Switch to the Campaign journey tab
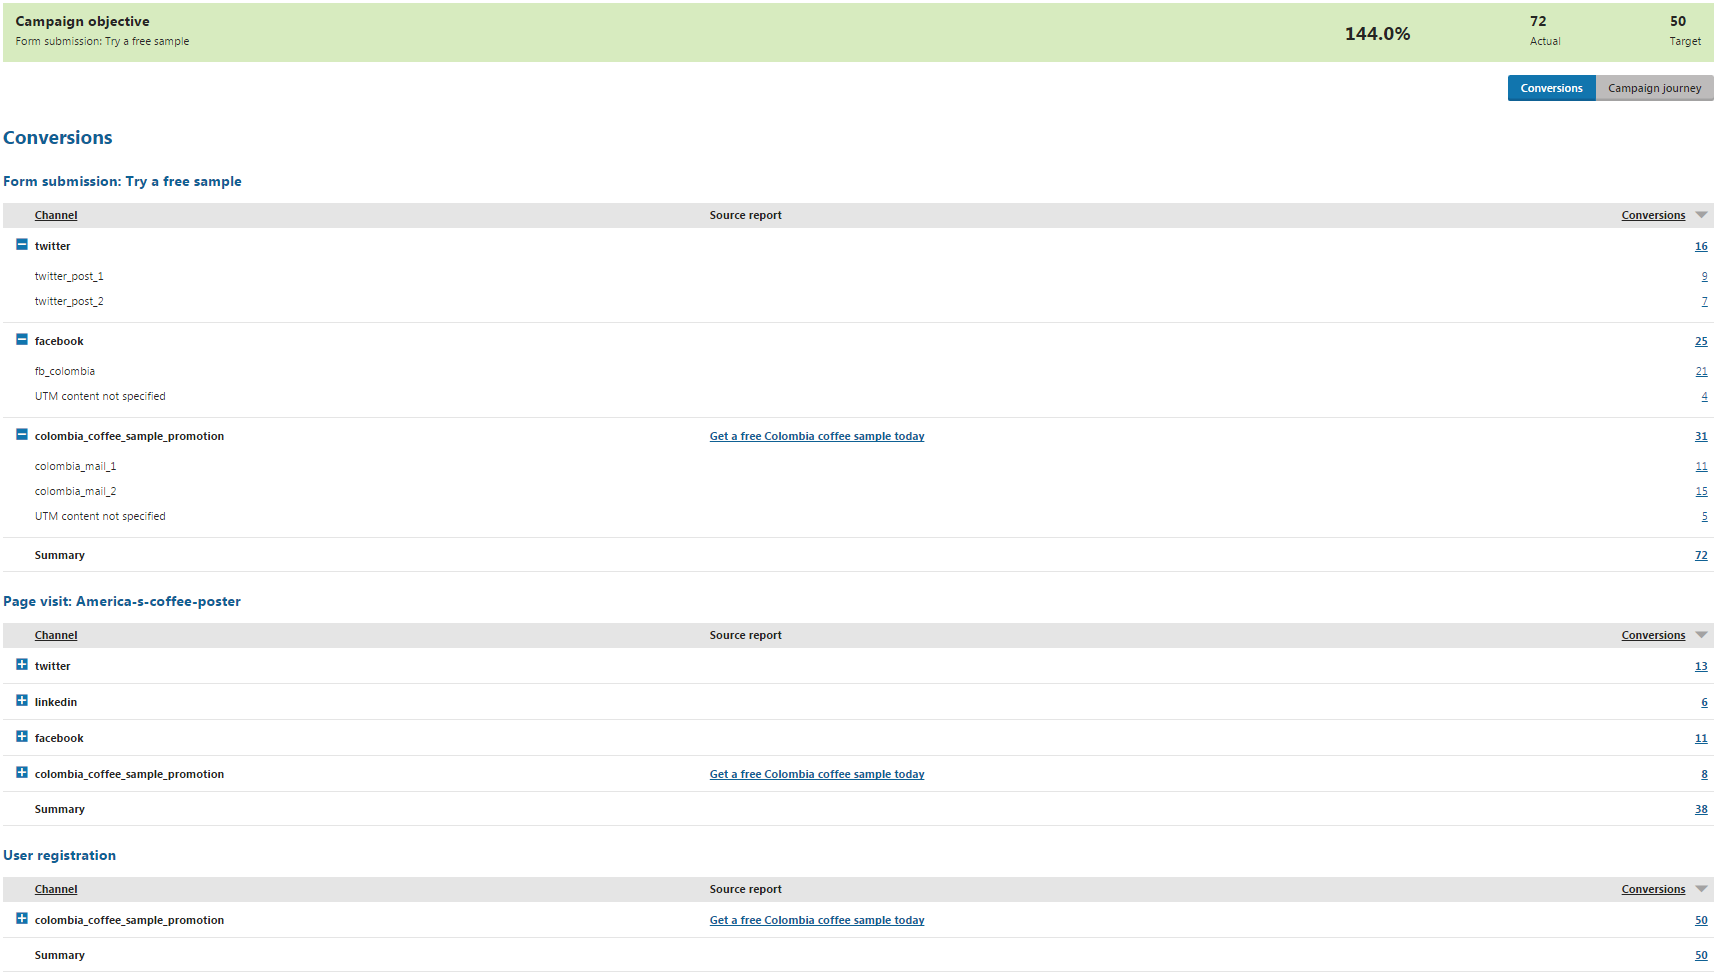 (x=1654, y=88)
